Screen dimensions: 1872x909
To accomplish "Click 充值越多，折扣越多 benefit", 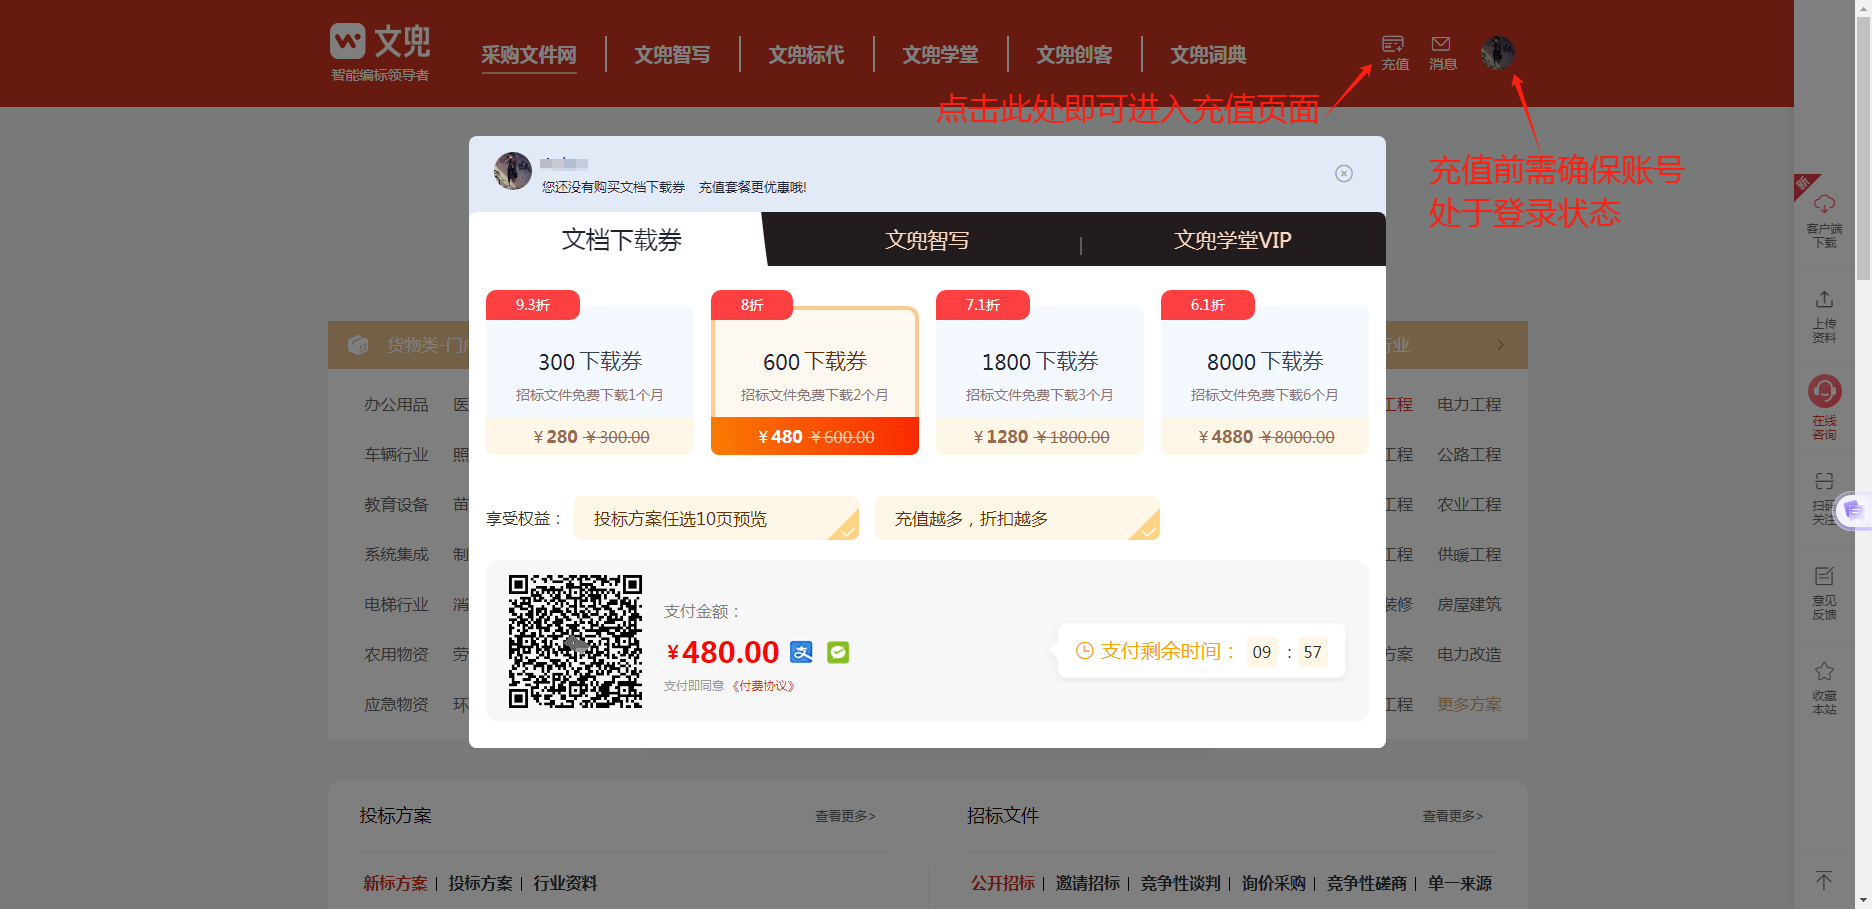I will (x=1017, y=518).
